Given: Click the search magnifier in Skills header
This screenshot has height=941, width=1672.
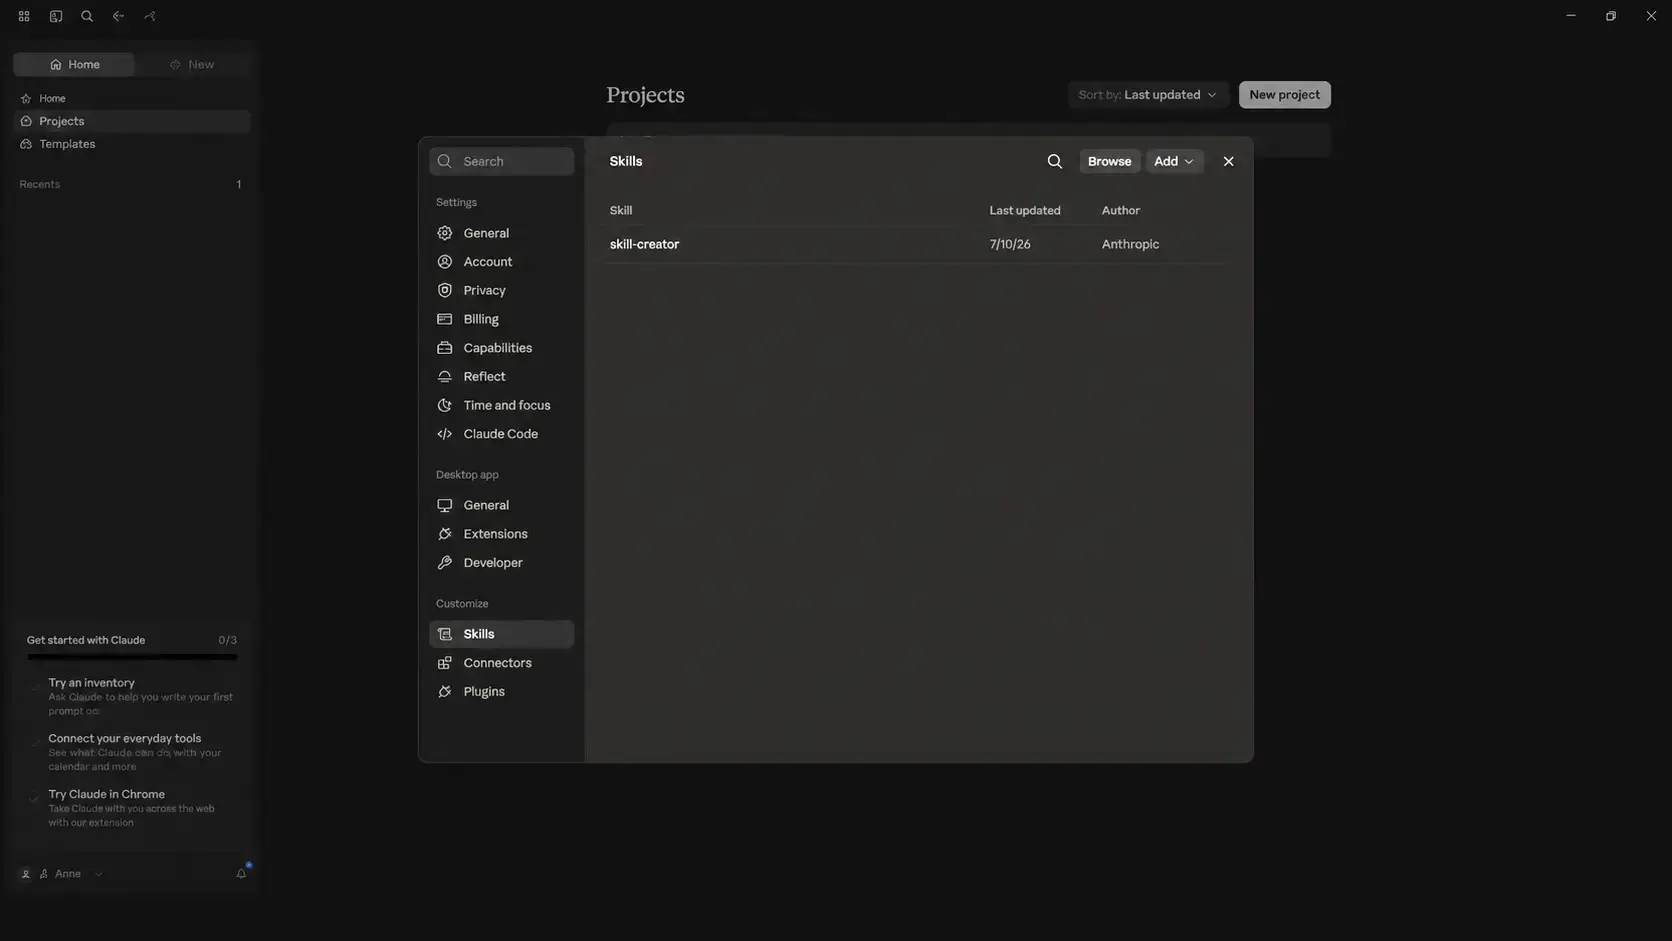Looking at the screenshot, I should (1054, 161).
